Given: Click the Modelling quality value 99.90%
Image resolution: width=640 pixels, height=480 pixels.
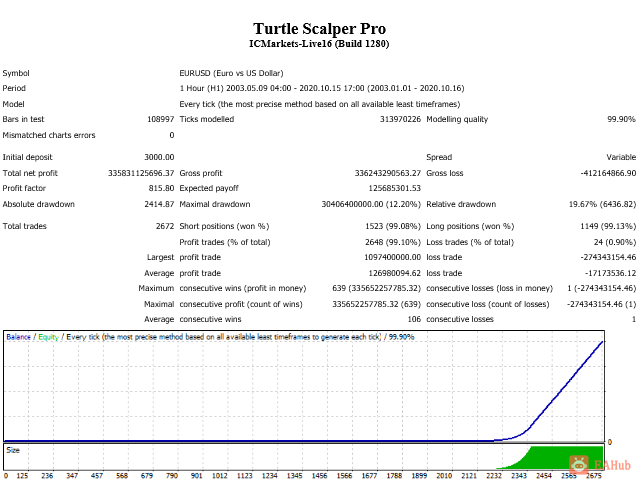Looking at the screenshot, I should point(621,119).
